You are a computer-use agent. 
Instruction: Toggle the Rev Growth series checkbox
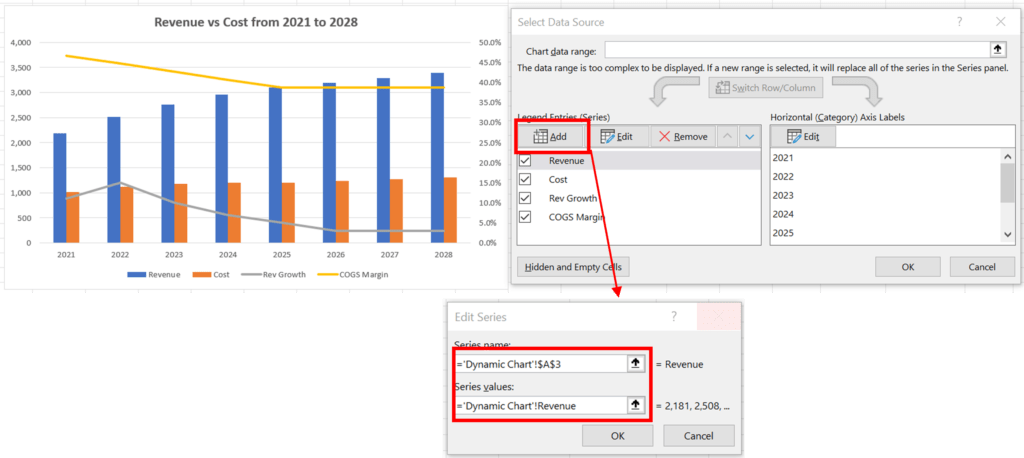526,198
